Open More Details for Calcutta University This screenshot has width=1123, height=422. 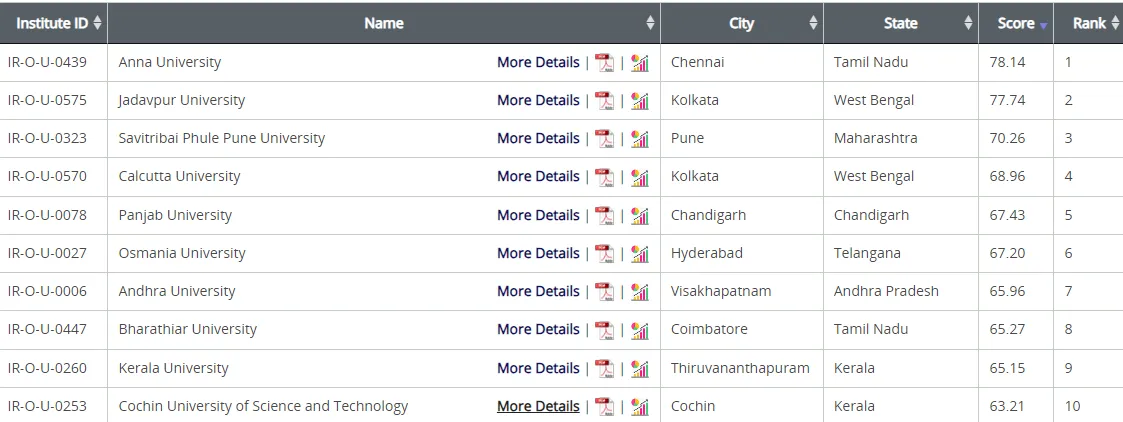(x=538, y=176)
